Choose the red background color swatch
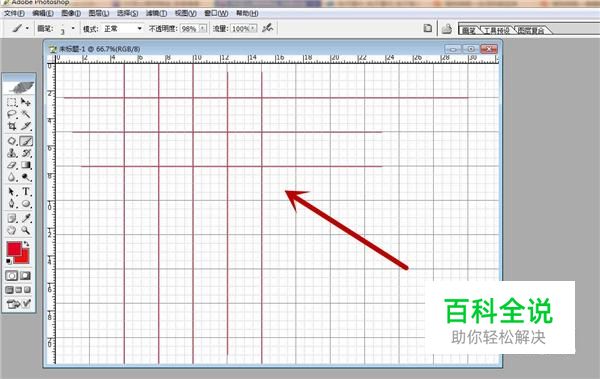 pyautogui.click(x=25, y=259)
